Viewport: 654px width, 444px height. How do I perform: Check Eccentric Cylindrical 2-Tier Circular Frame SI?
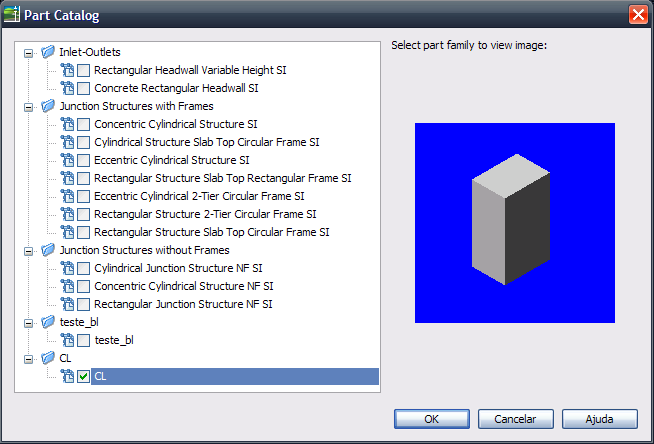point(83,196)
